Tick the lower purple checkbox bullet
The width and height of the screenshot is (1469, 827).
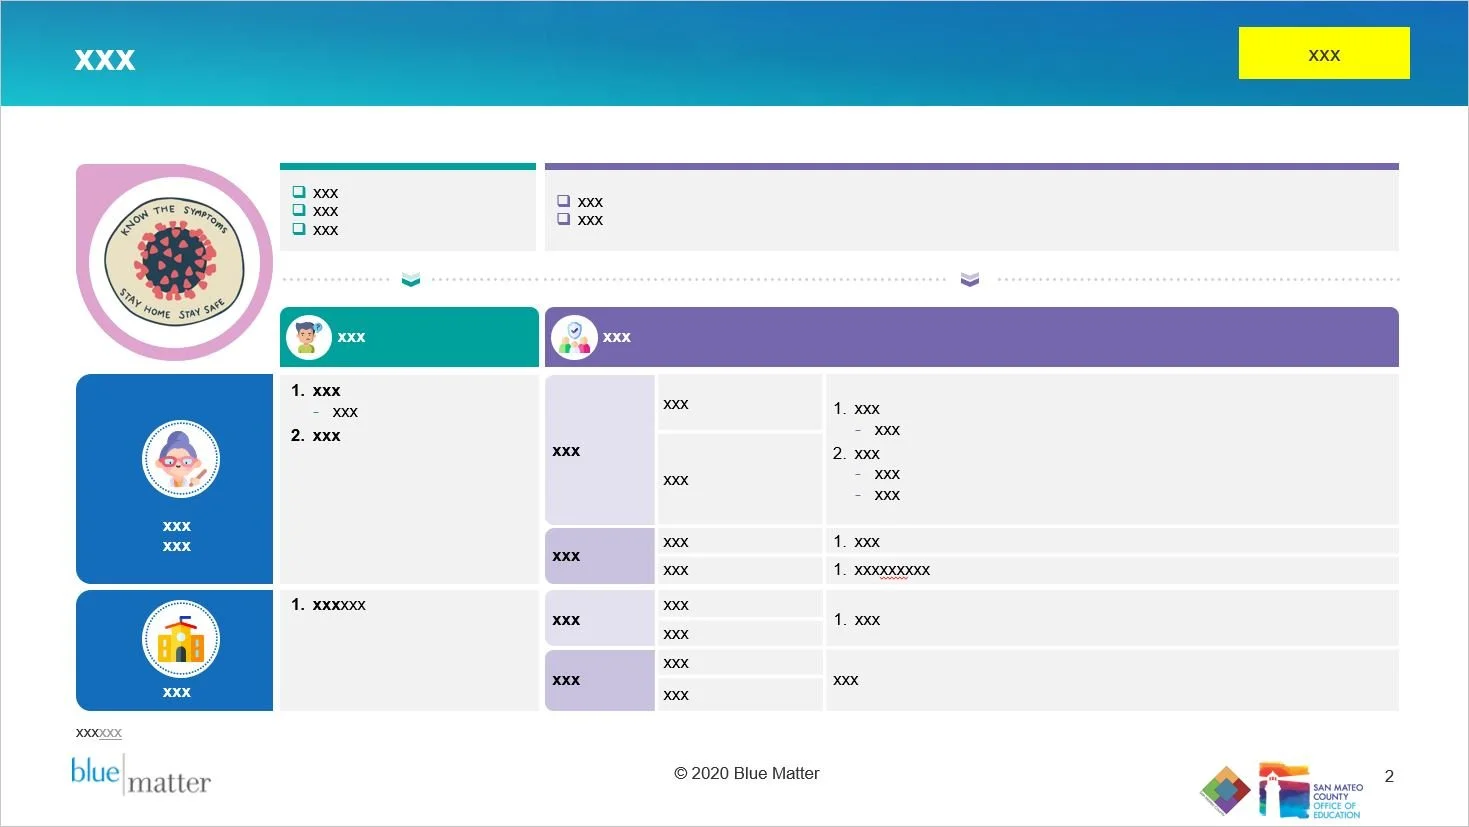point(563,219)
